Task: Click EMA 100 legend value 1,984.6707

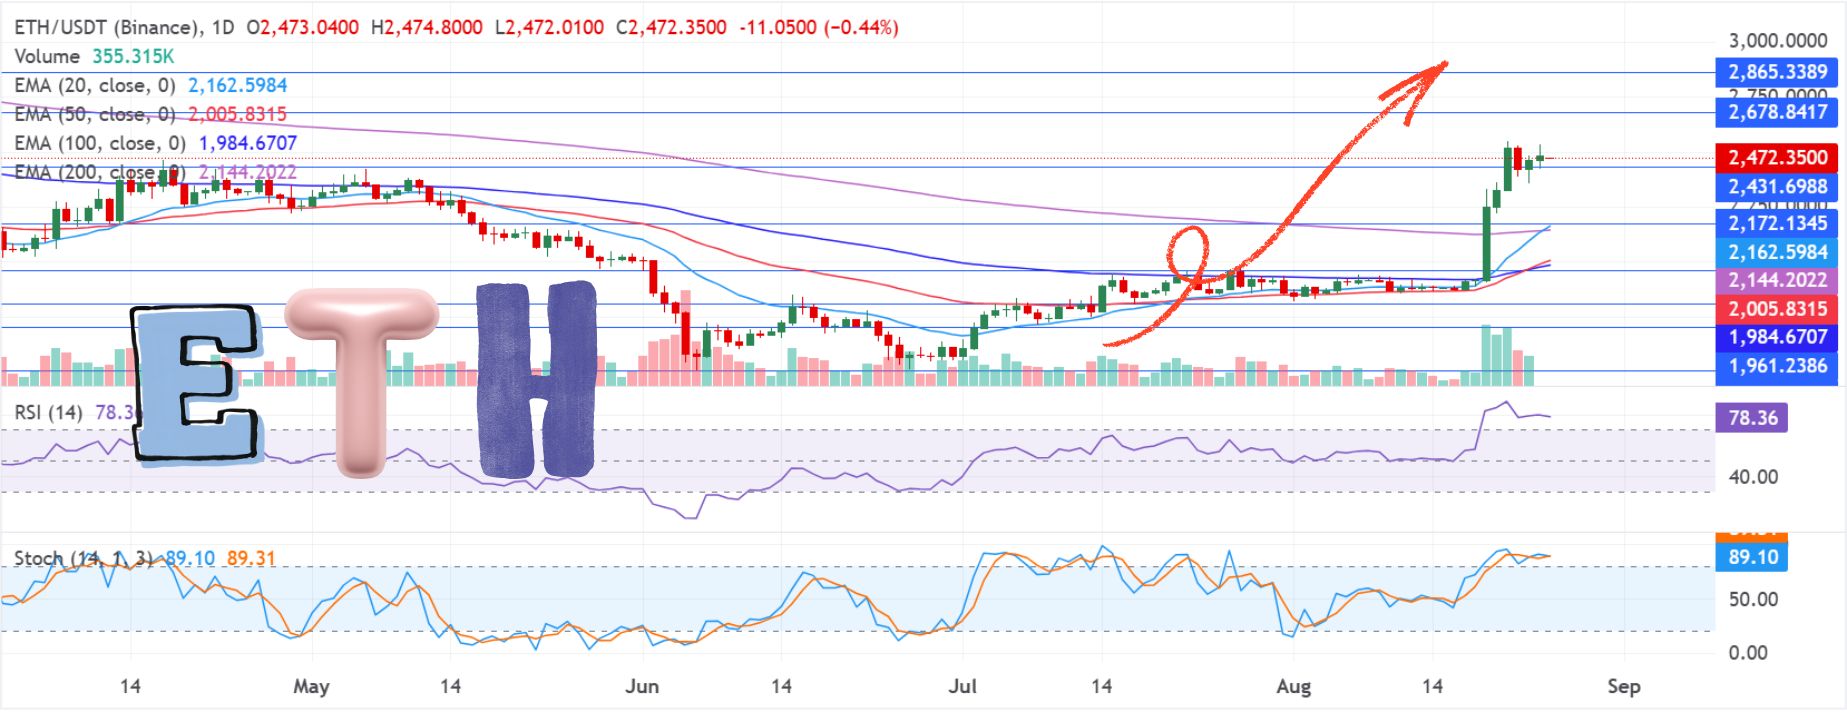Action: (248, 143)
